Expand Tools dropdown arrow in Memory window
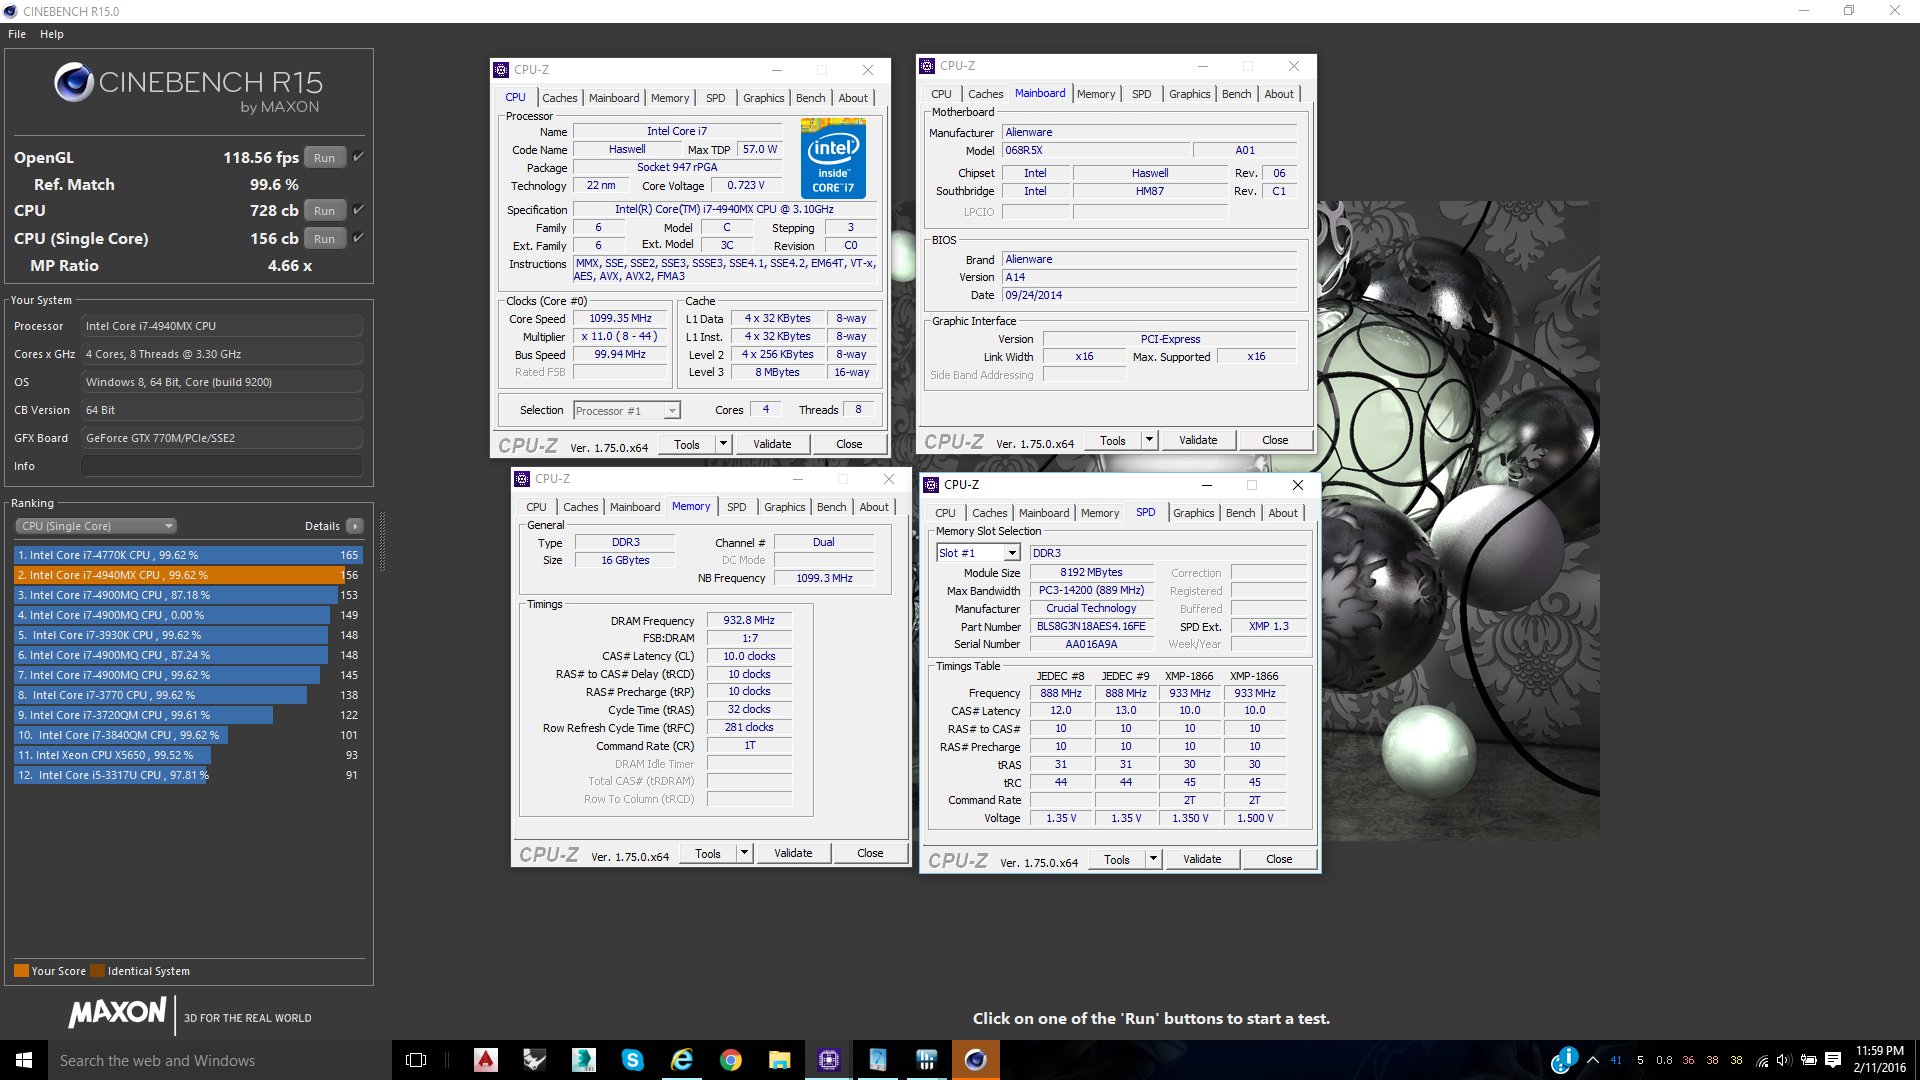 coord(744,853)
